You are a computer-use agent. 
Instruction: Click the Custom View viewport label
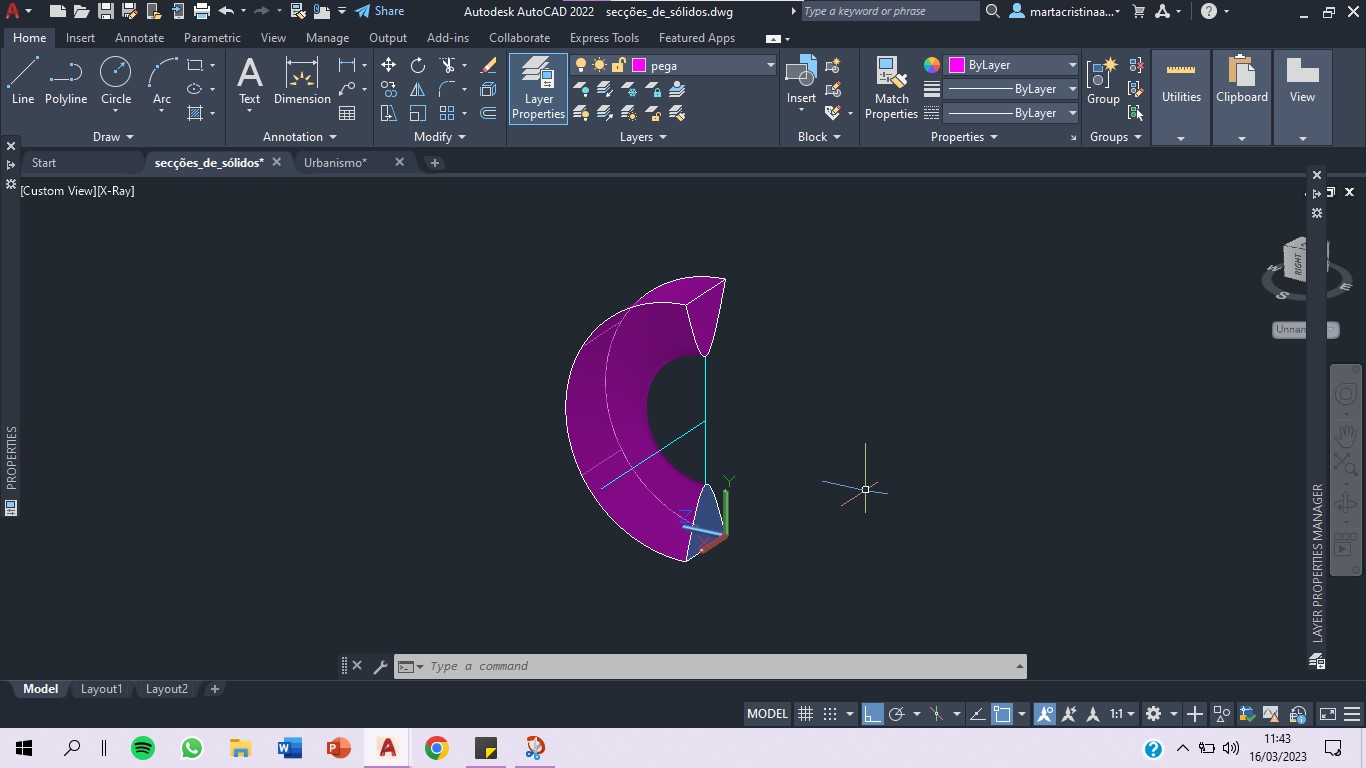[x=57, y=190]
